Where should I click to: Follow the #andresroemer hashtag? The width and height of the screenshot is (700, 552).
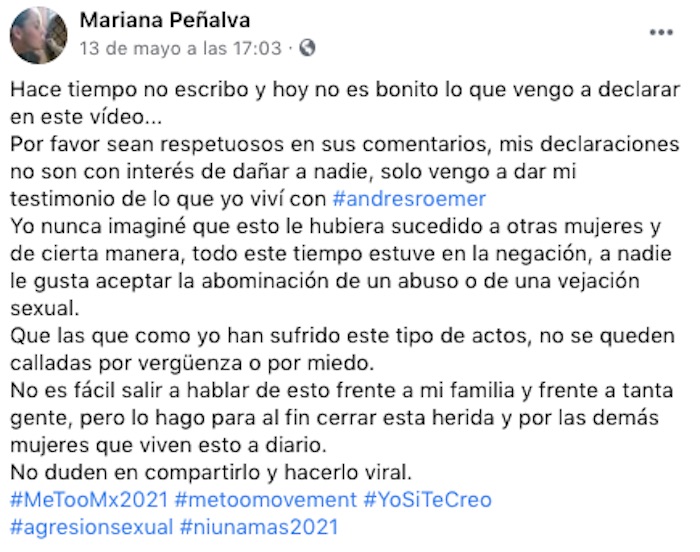click(x=409, y=199)
